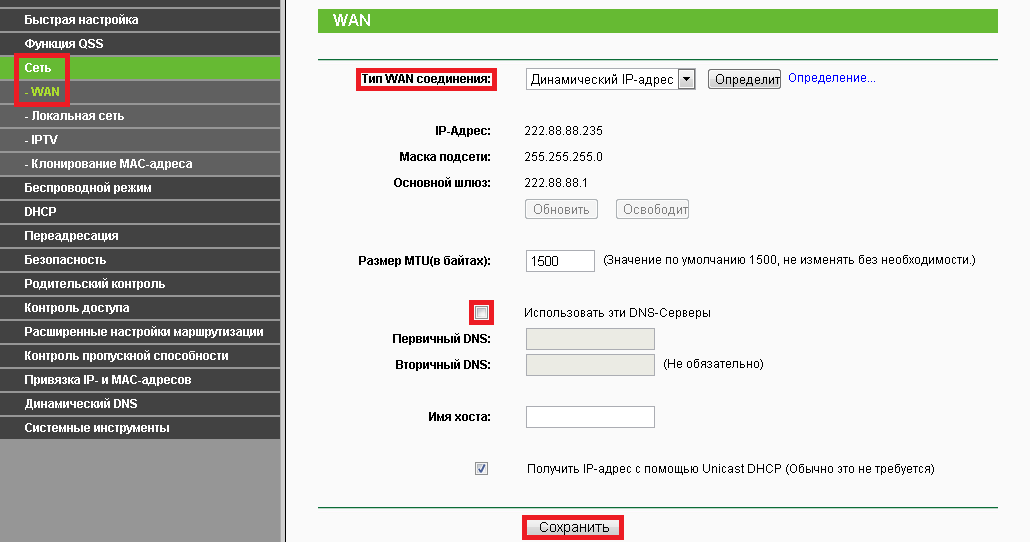Click the MTU size input field
The image size is (1030, 542).
pyautogui.click(x=560, y=261)
